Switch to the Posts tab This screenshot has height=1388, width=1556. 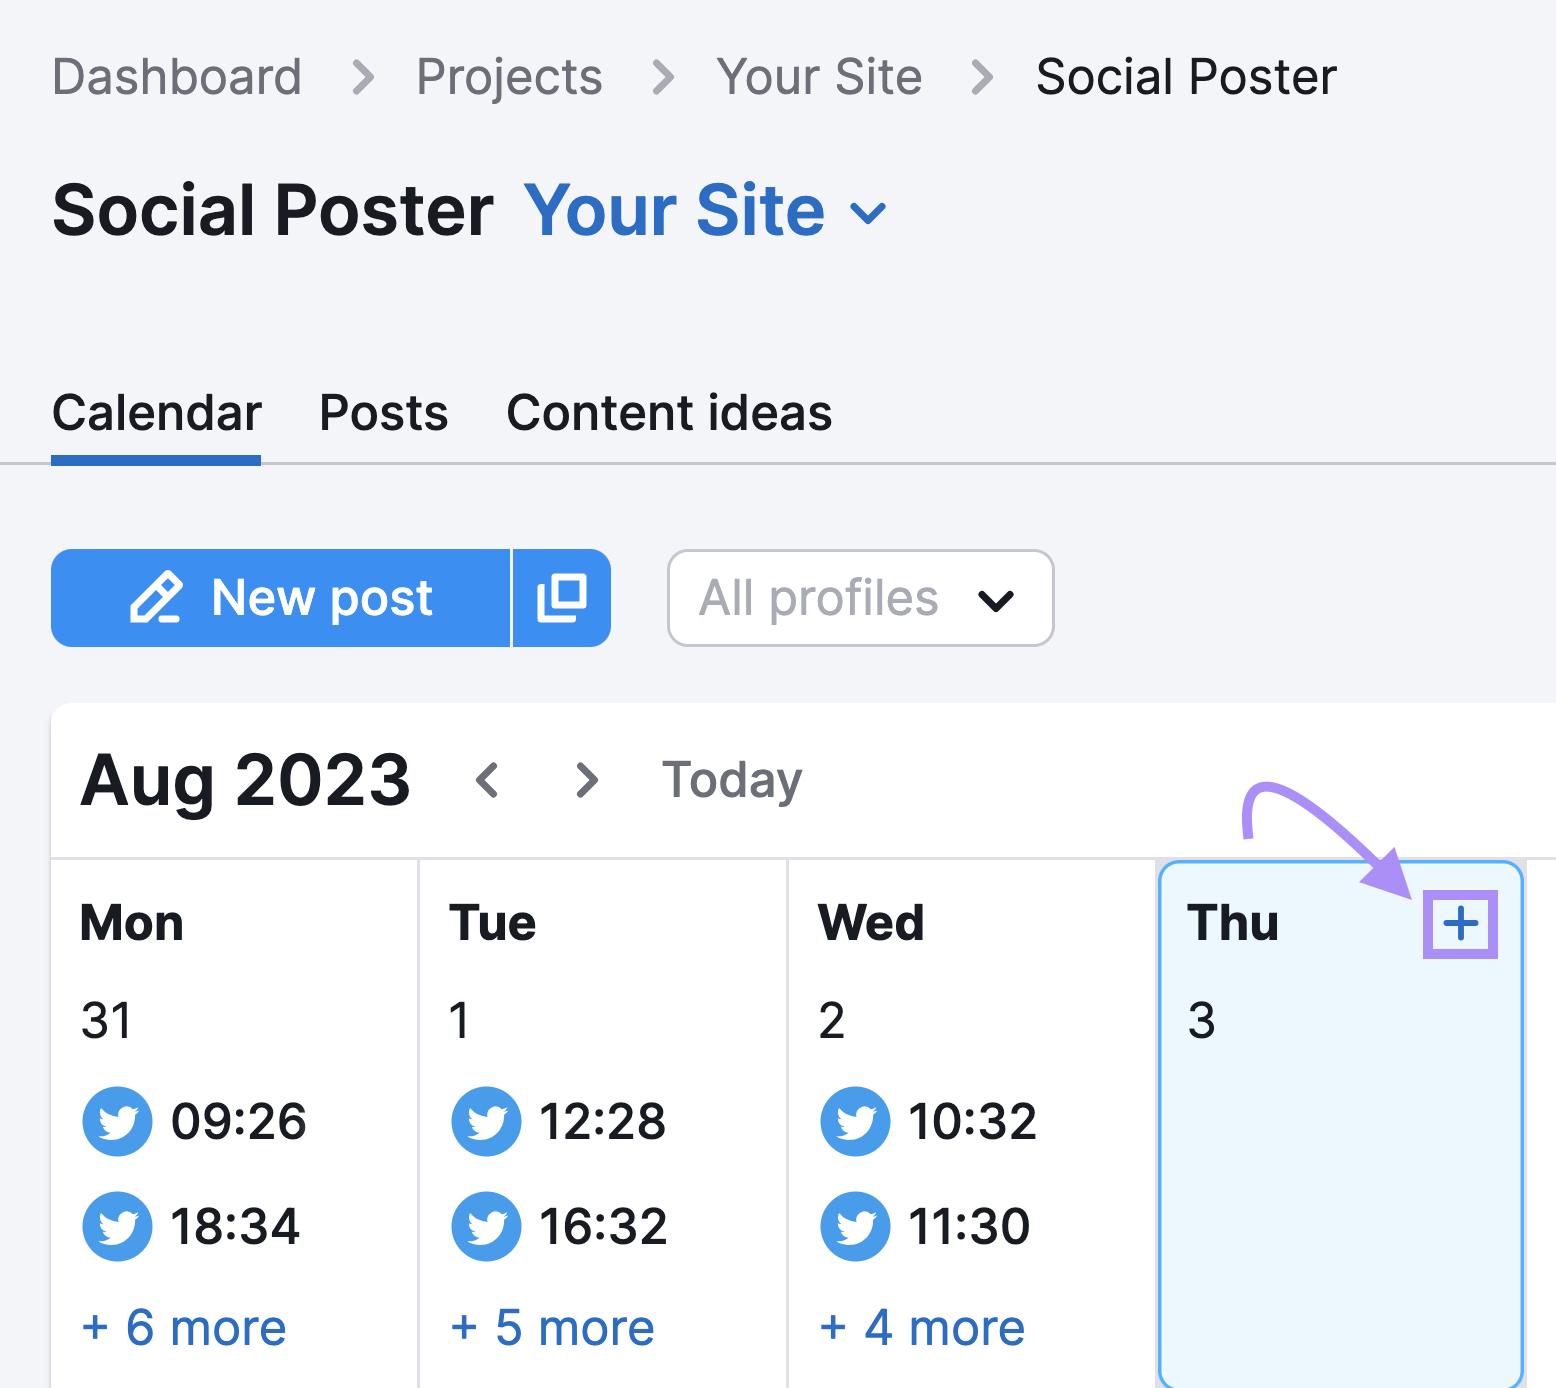pos(383,413)
